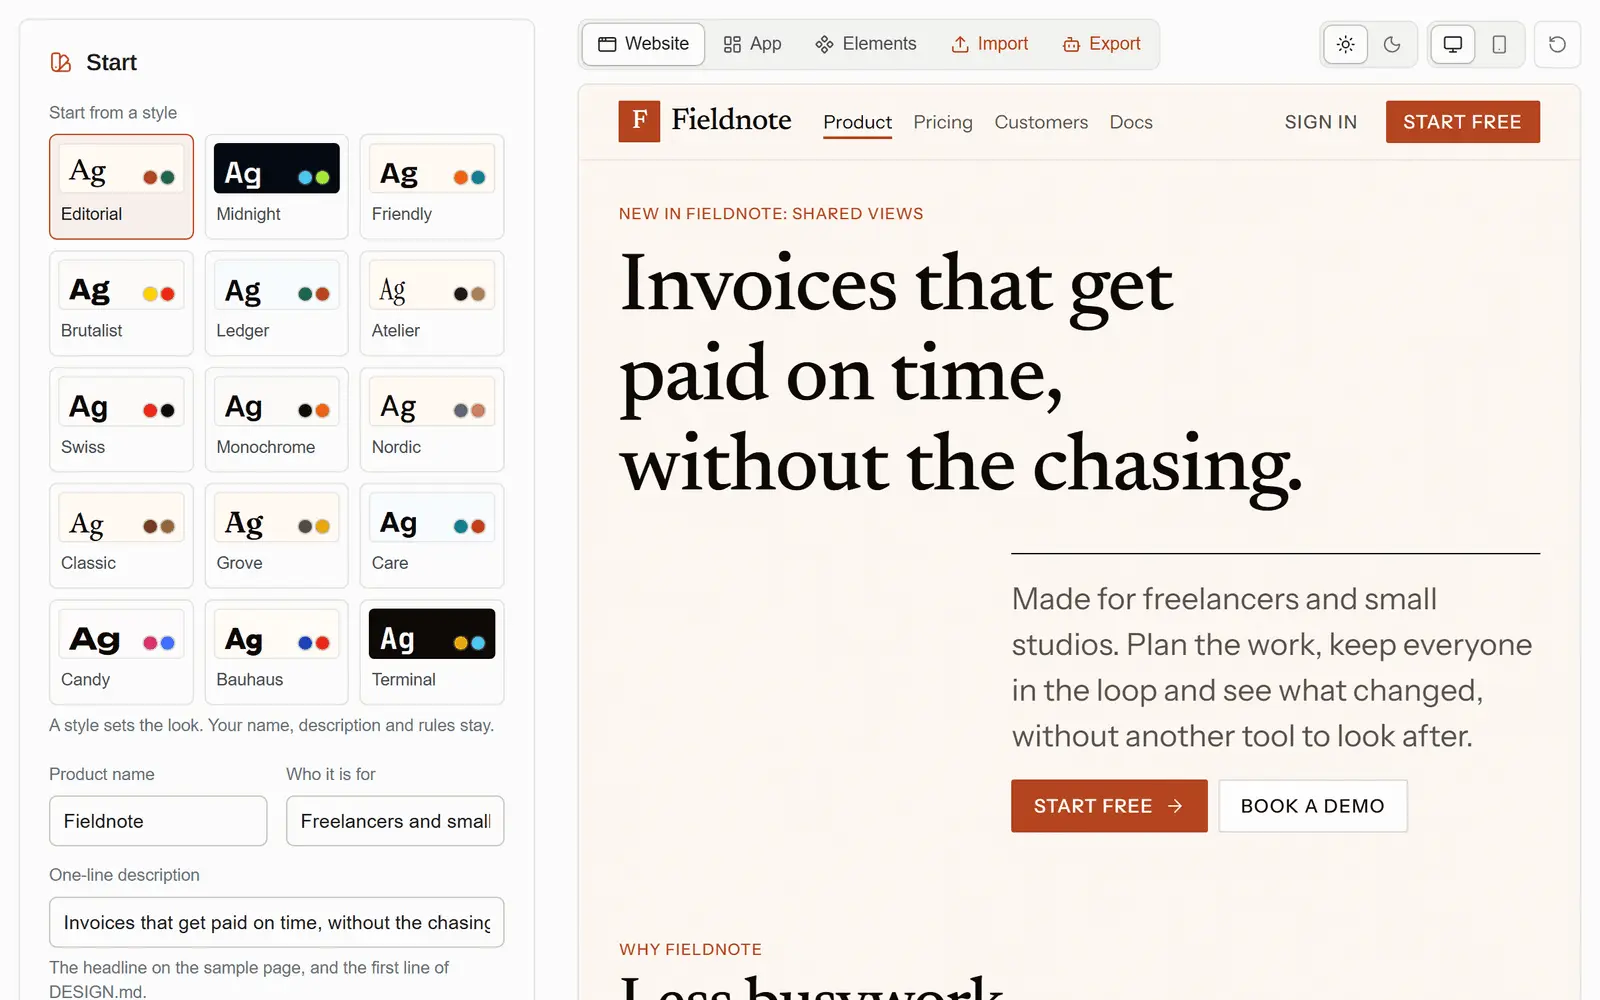Switch to light mode sun icon

pyautogui.click(x=1345, y=44)
